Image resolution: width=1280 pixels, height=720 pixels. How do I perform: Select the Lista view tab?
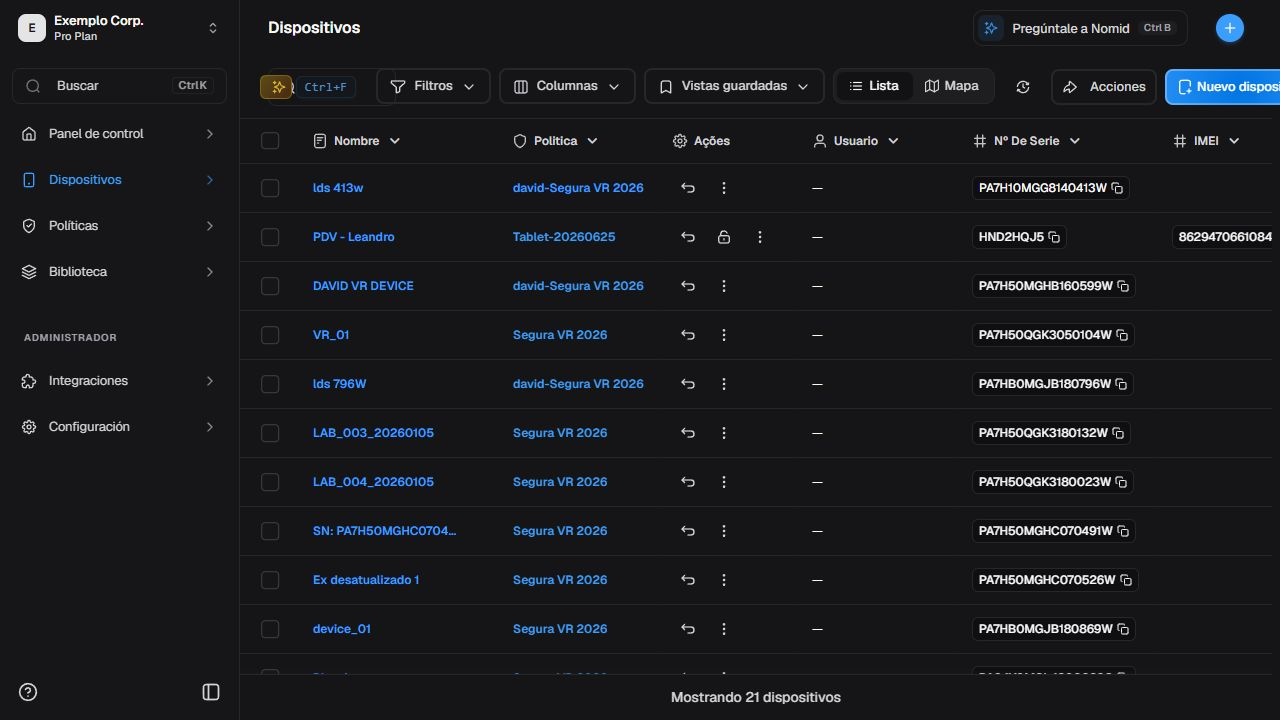874,86
